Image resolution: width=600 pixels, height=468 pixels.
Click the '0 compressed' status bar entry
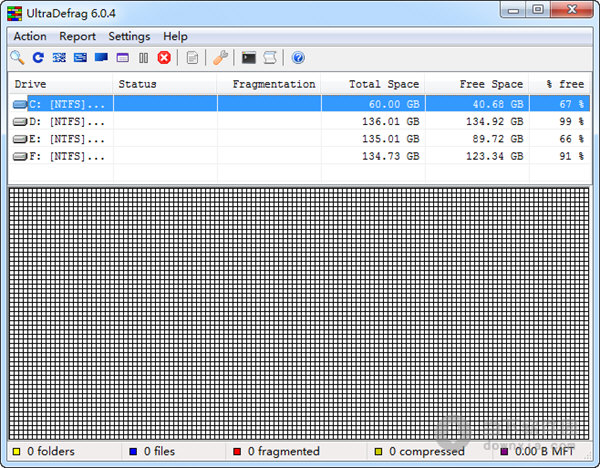click(x=427, y=452)
